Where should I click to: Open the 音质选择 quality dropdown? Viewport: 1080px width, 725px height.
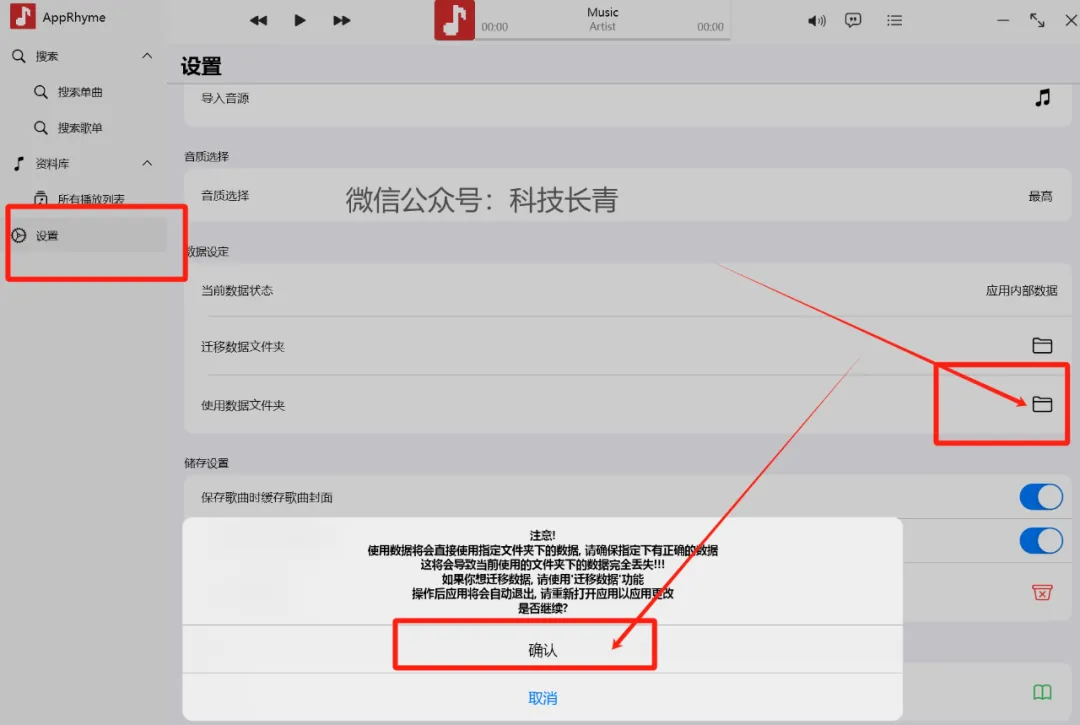click(1040, 196)
